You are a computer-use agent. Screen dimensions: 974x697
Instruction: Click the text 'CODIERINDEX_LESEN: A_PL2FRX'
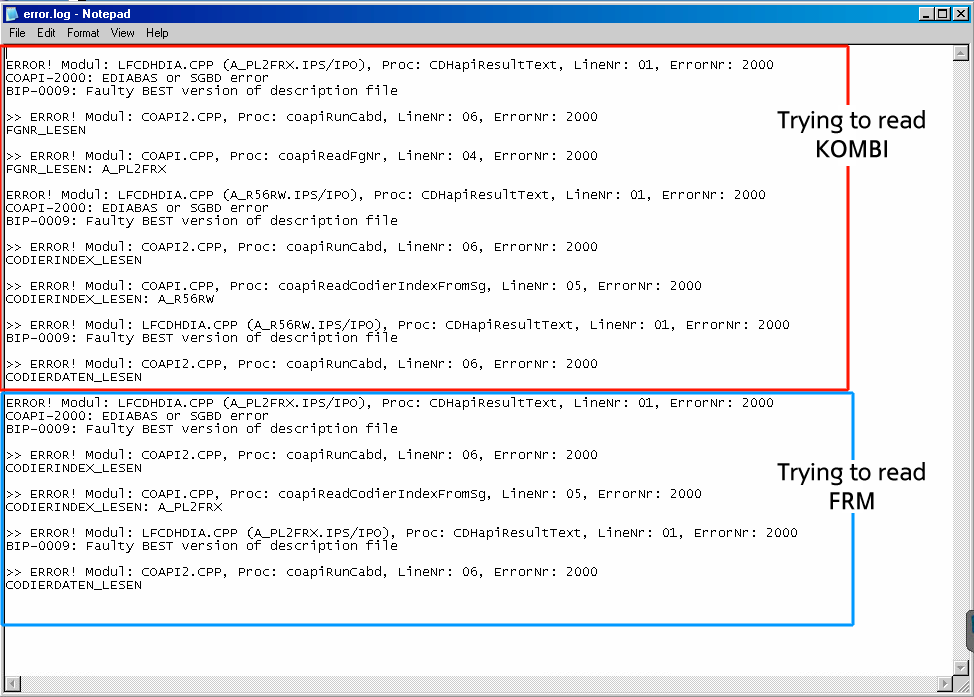(x=114, y=507)
